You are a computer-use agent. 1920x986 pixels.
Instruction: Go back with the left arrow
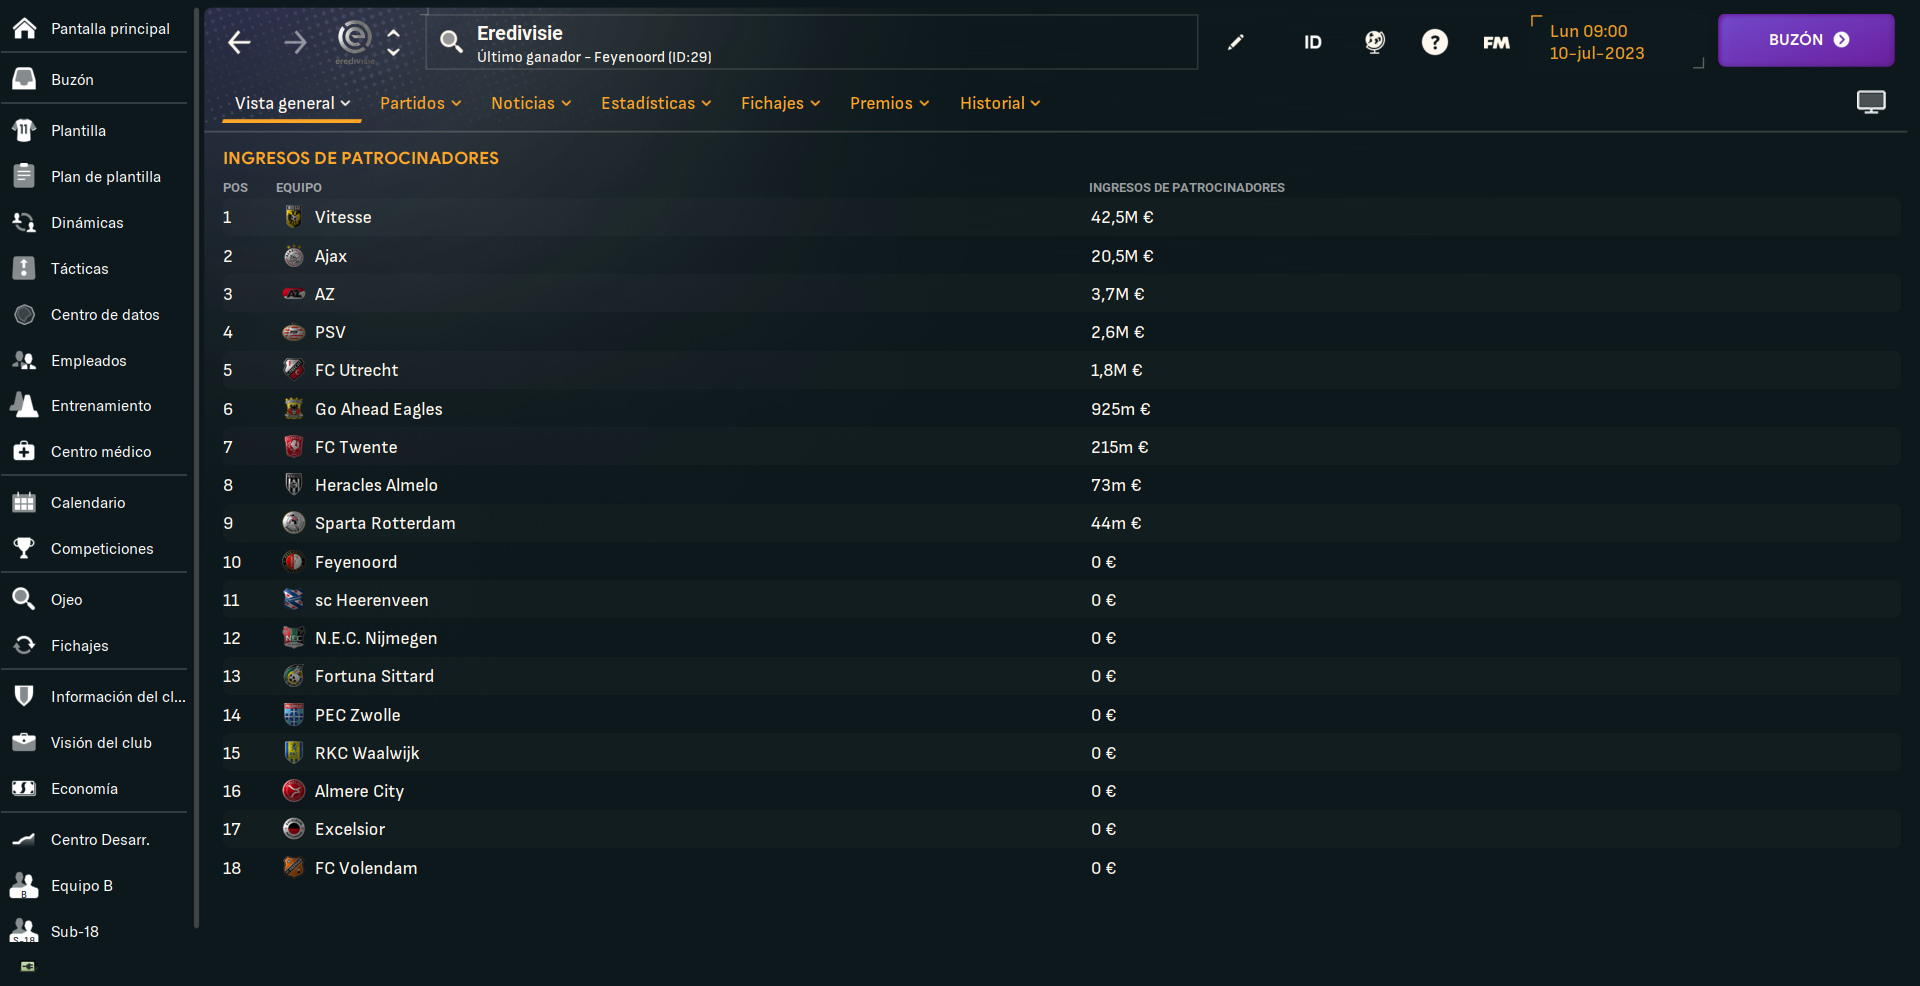click(x=239, y=42)
